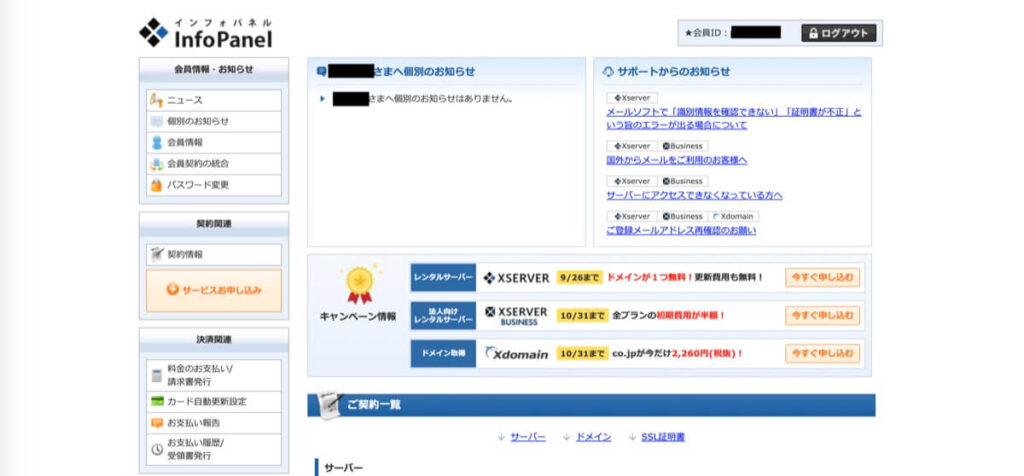Jump to the サーバー contracts section
The width and height of the screenshot is (1024, 476).
coord(528,437)
